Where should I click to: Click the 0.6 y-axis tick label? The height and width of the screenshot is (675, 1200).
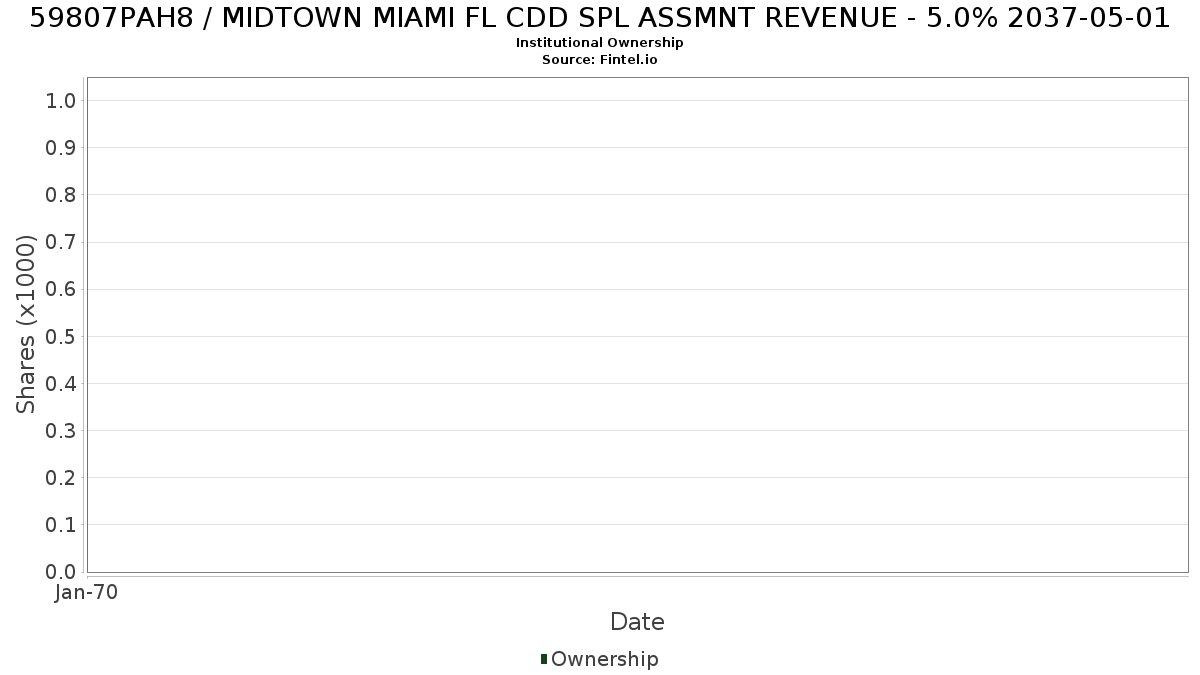click(61, 289)
